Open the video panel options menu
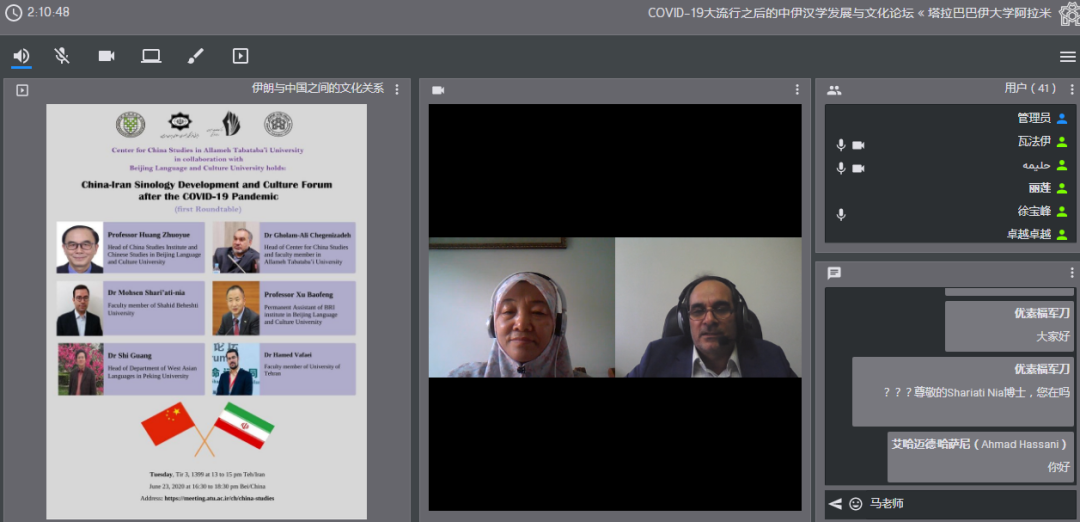This screenshot has width=1080, height=522. point(797,90)
